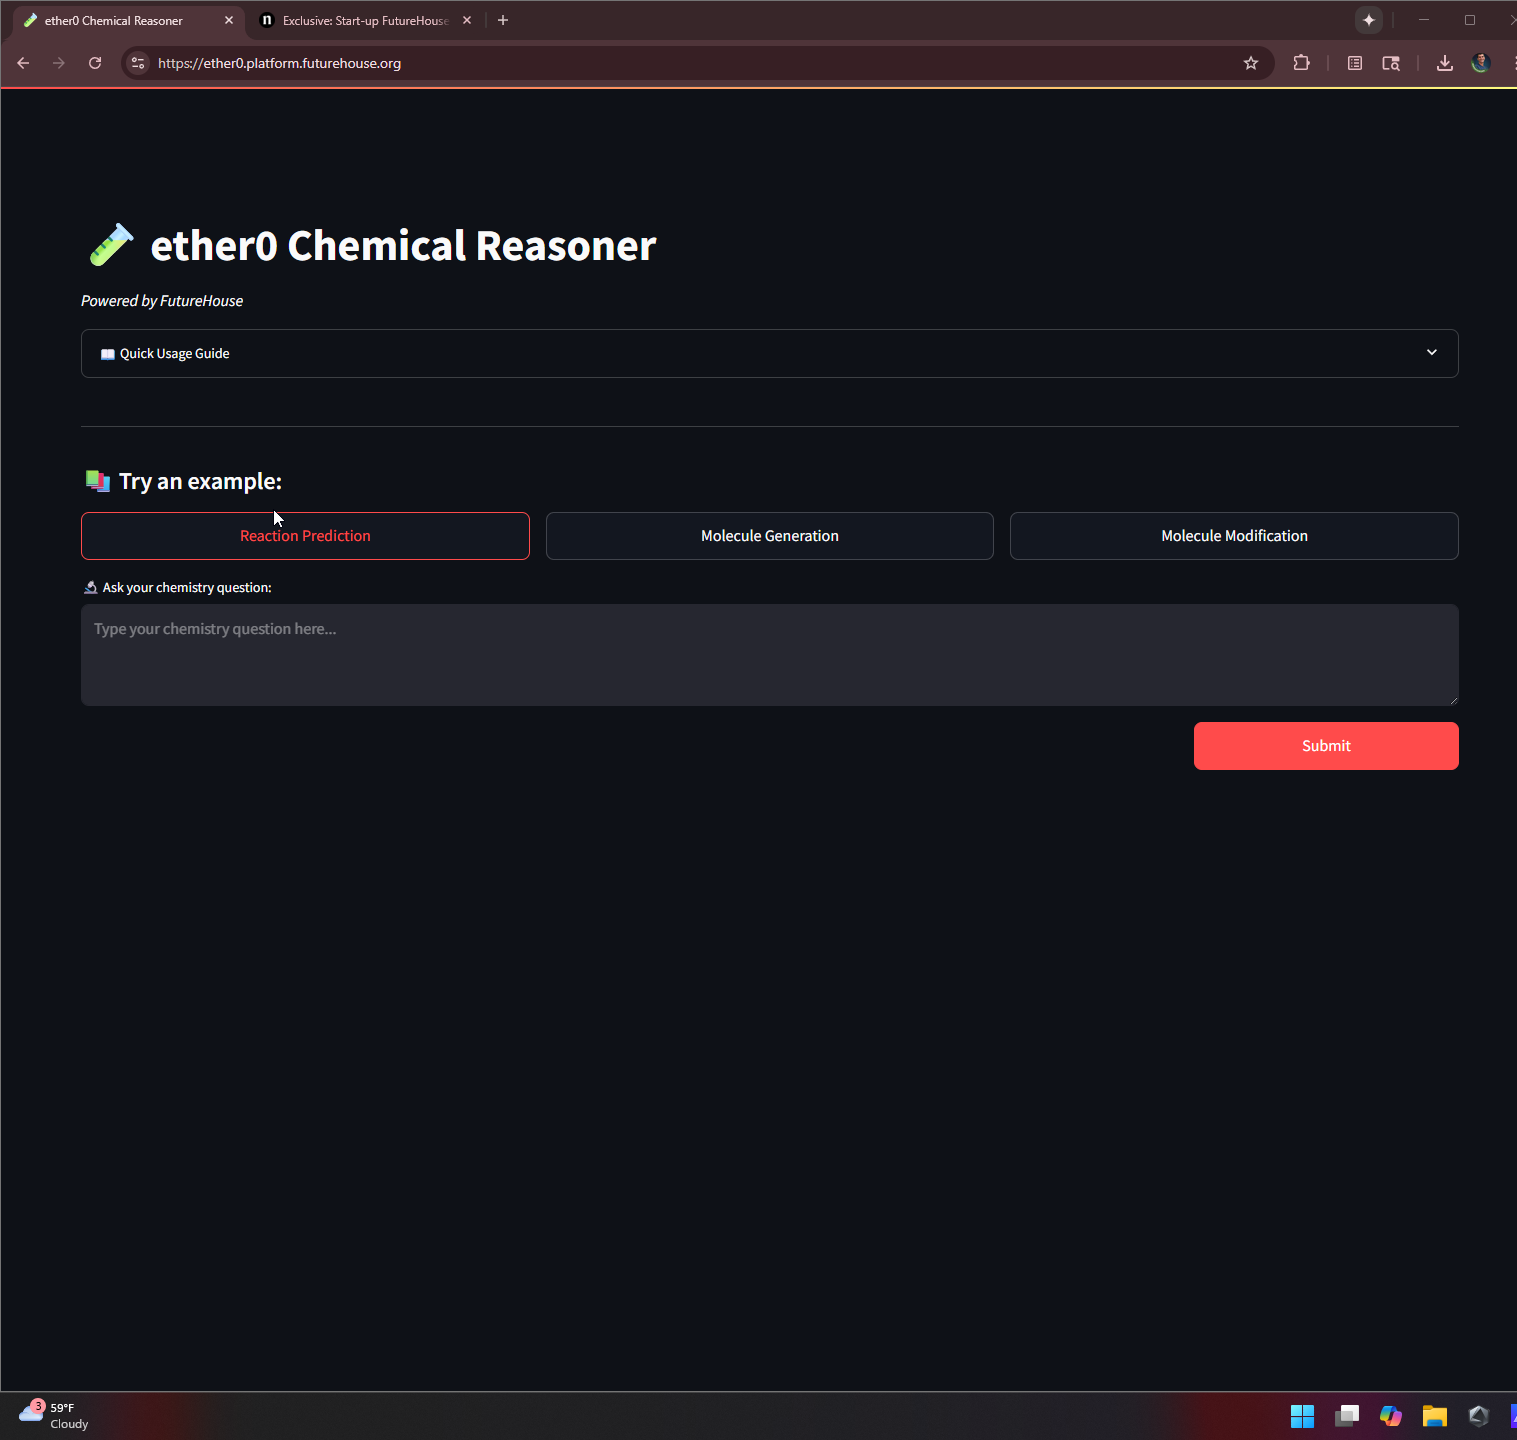The width and height of the screenshot is (1517, 1440).
Task: Open the weather widget showing 59°F Cloudy
Action: [55, 1416]
